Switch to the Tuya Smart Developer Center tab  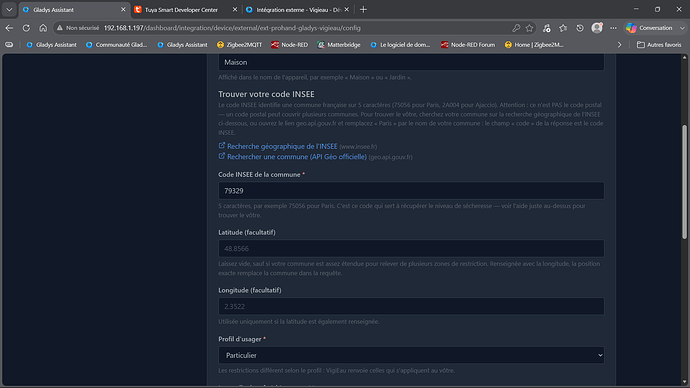pos(181,10)
